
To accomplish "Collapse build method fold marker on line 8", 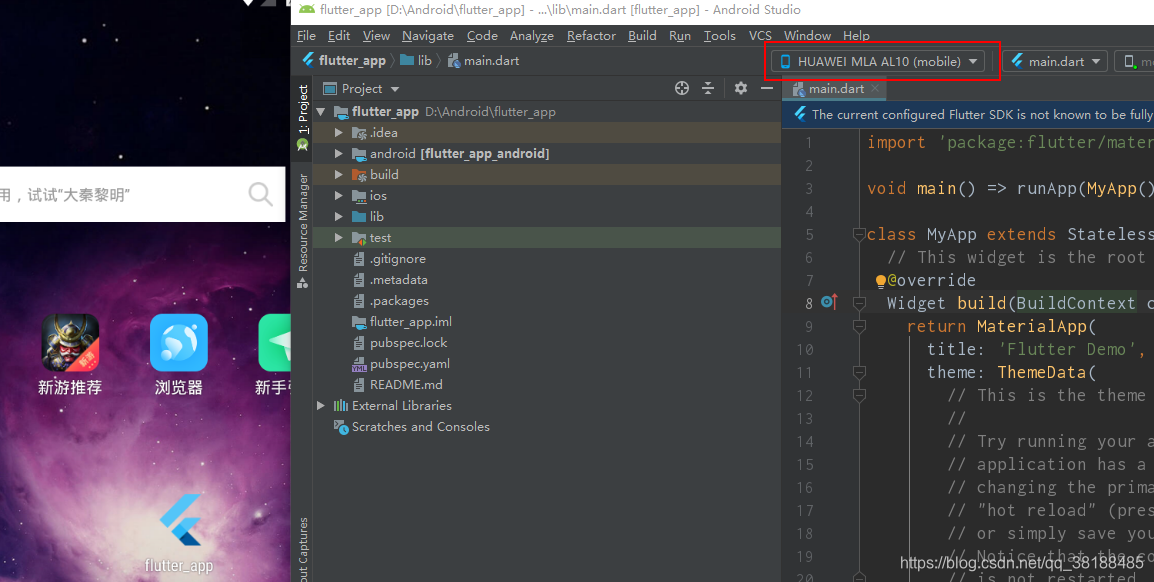I will point(858,303).
